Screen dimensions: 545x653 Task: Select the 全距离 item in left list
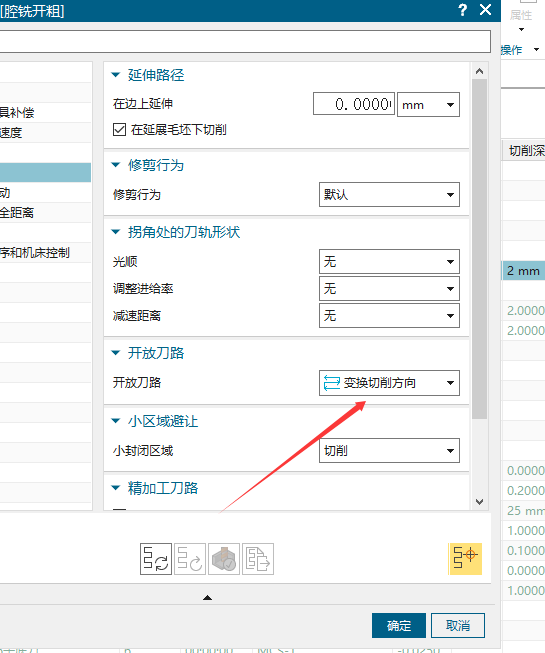[x=45, y=212]
